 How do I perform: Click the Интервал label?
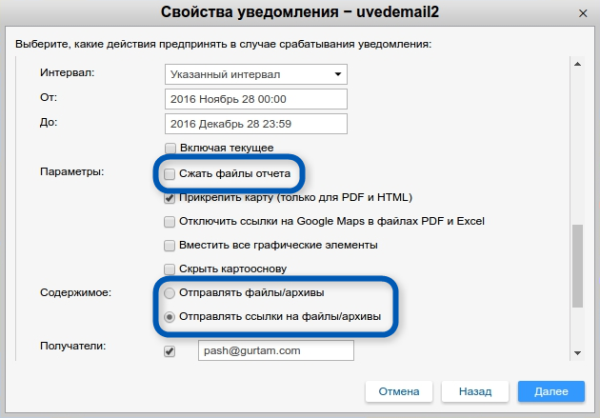pos(67,72)
